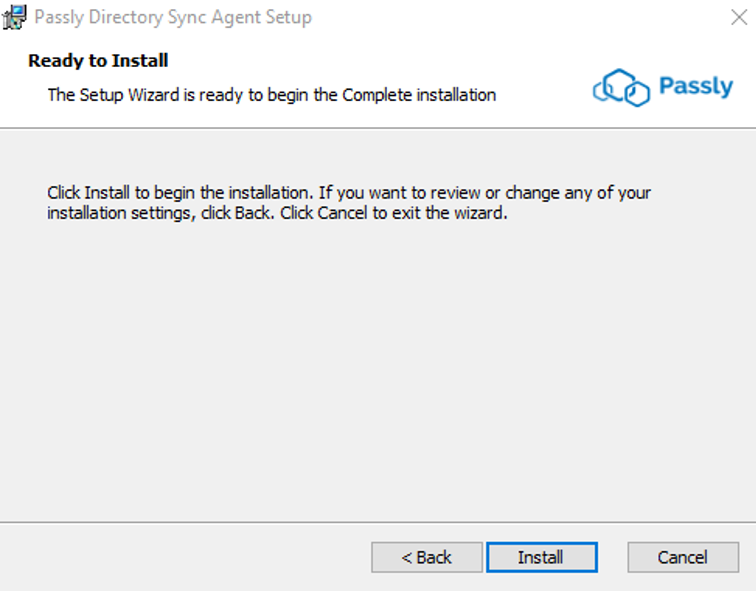This screenshot has width=756, height=591.
Task: Click empty space left of Back button
Action: click(185, 557)
